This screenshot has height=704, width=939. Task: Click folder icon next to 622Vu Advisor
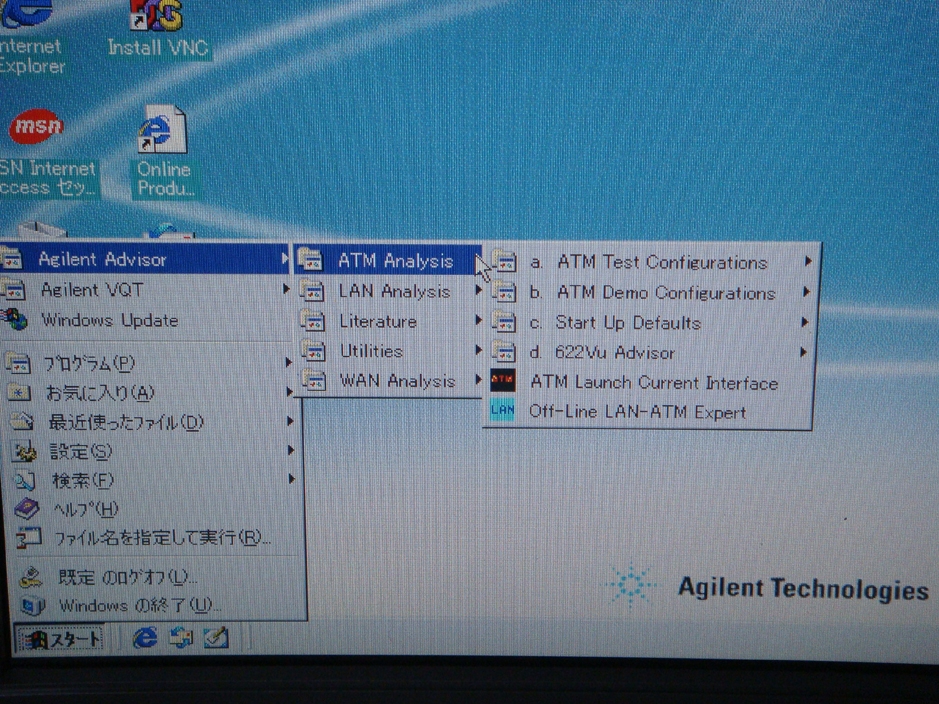(504, 352)
